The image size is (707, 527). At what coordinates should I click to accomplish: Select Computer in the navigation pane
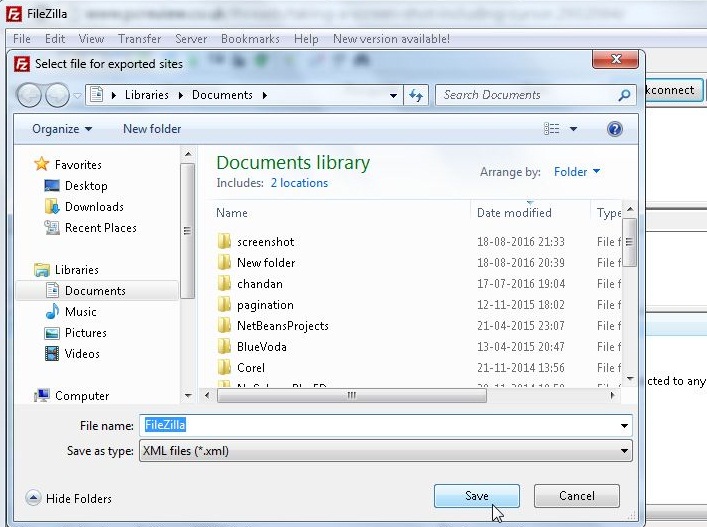point(72,396)
